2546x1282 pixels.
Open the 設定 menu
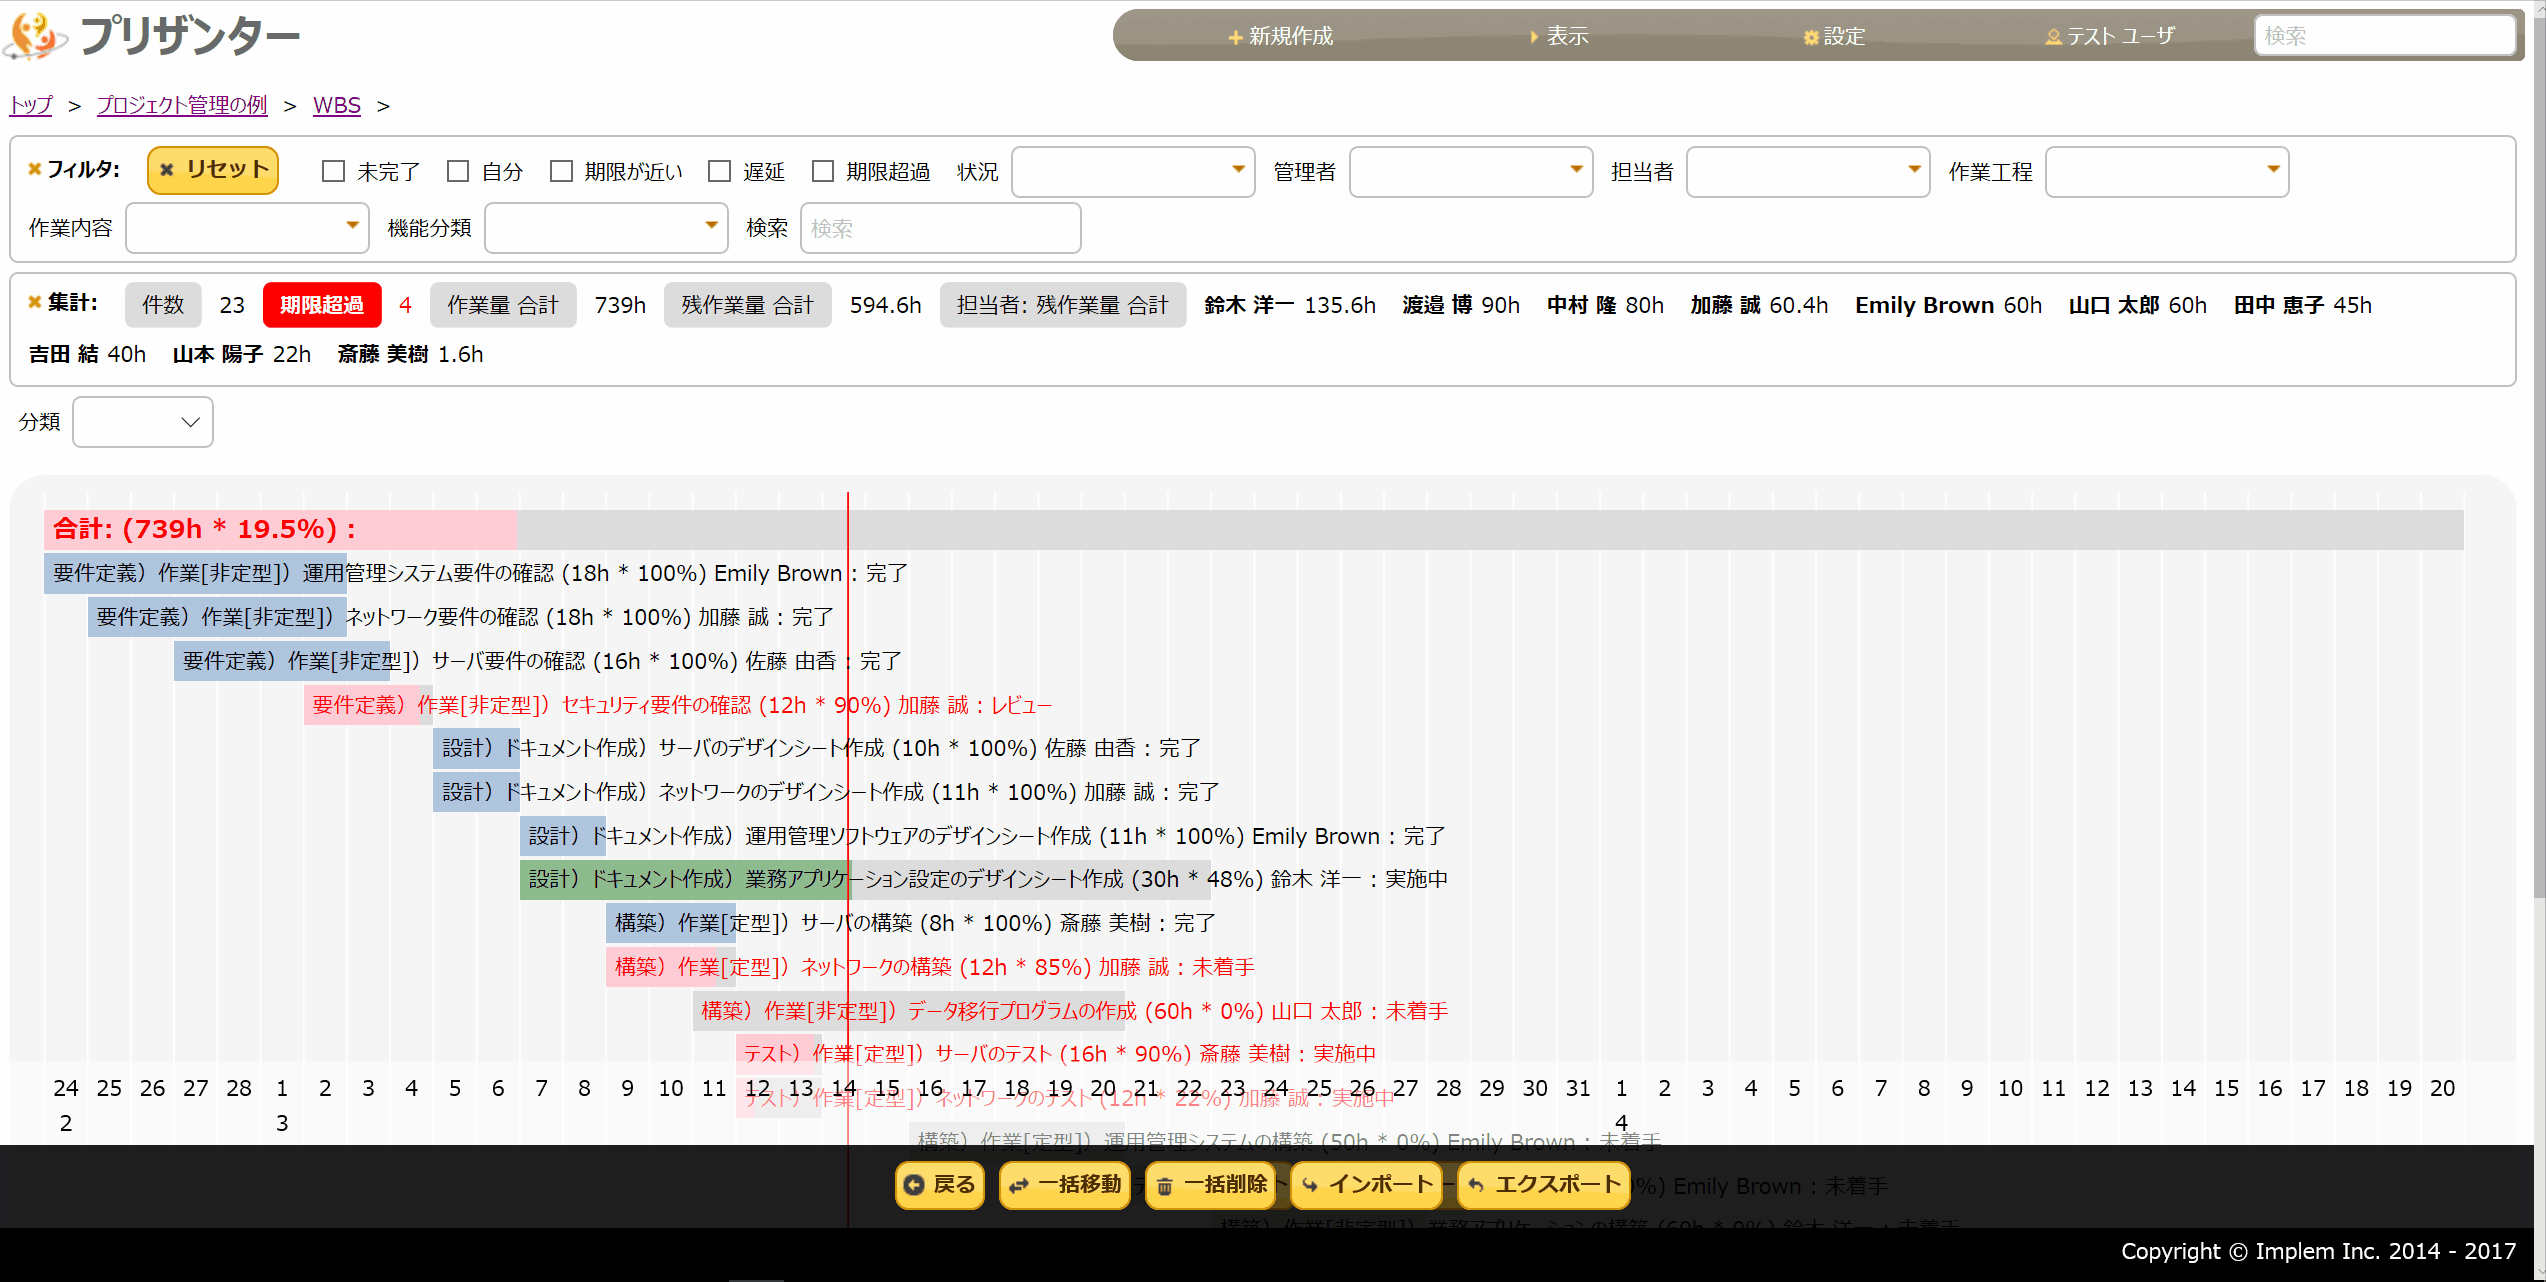pos(1835,36)
